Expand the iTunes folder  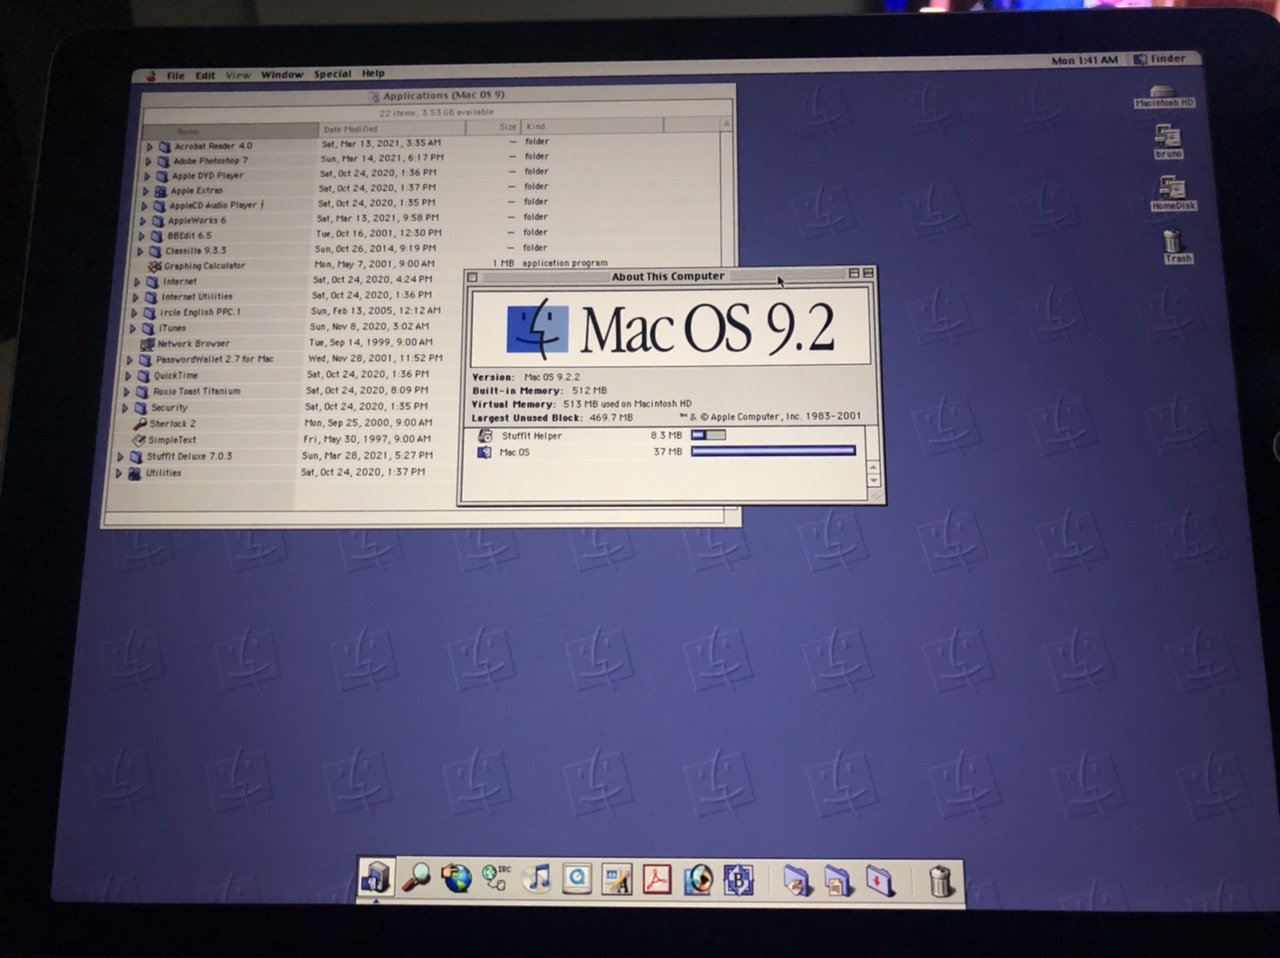coord(133,328)
